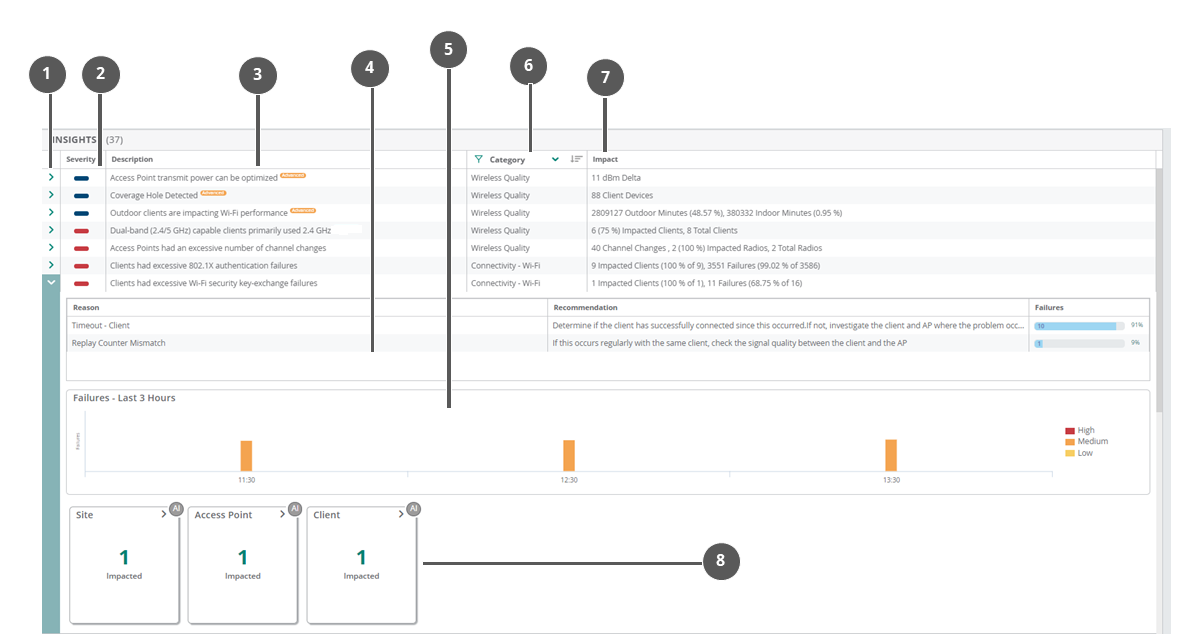Select the Client impacted count card
The width and height of the screenshot is (1185, 638).
[361, 565]
